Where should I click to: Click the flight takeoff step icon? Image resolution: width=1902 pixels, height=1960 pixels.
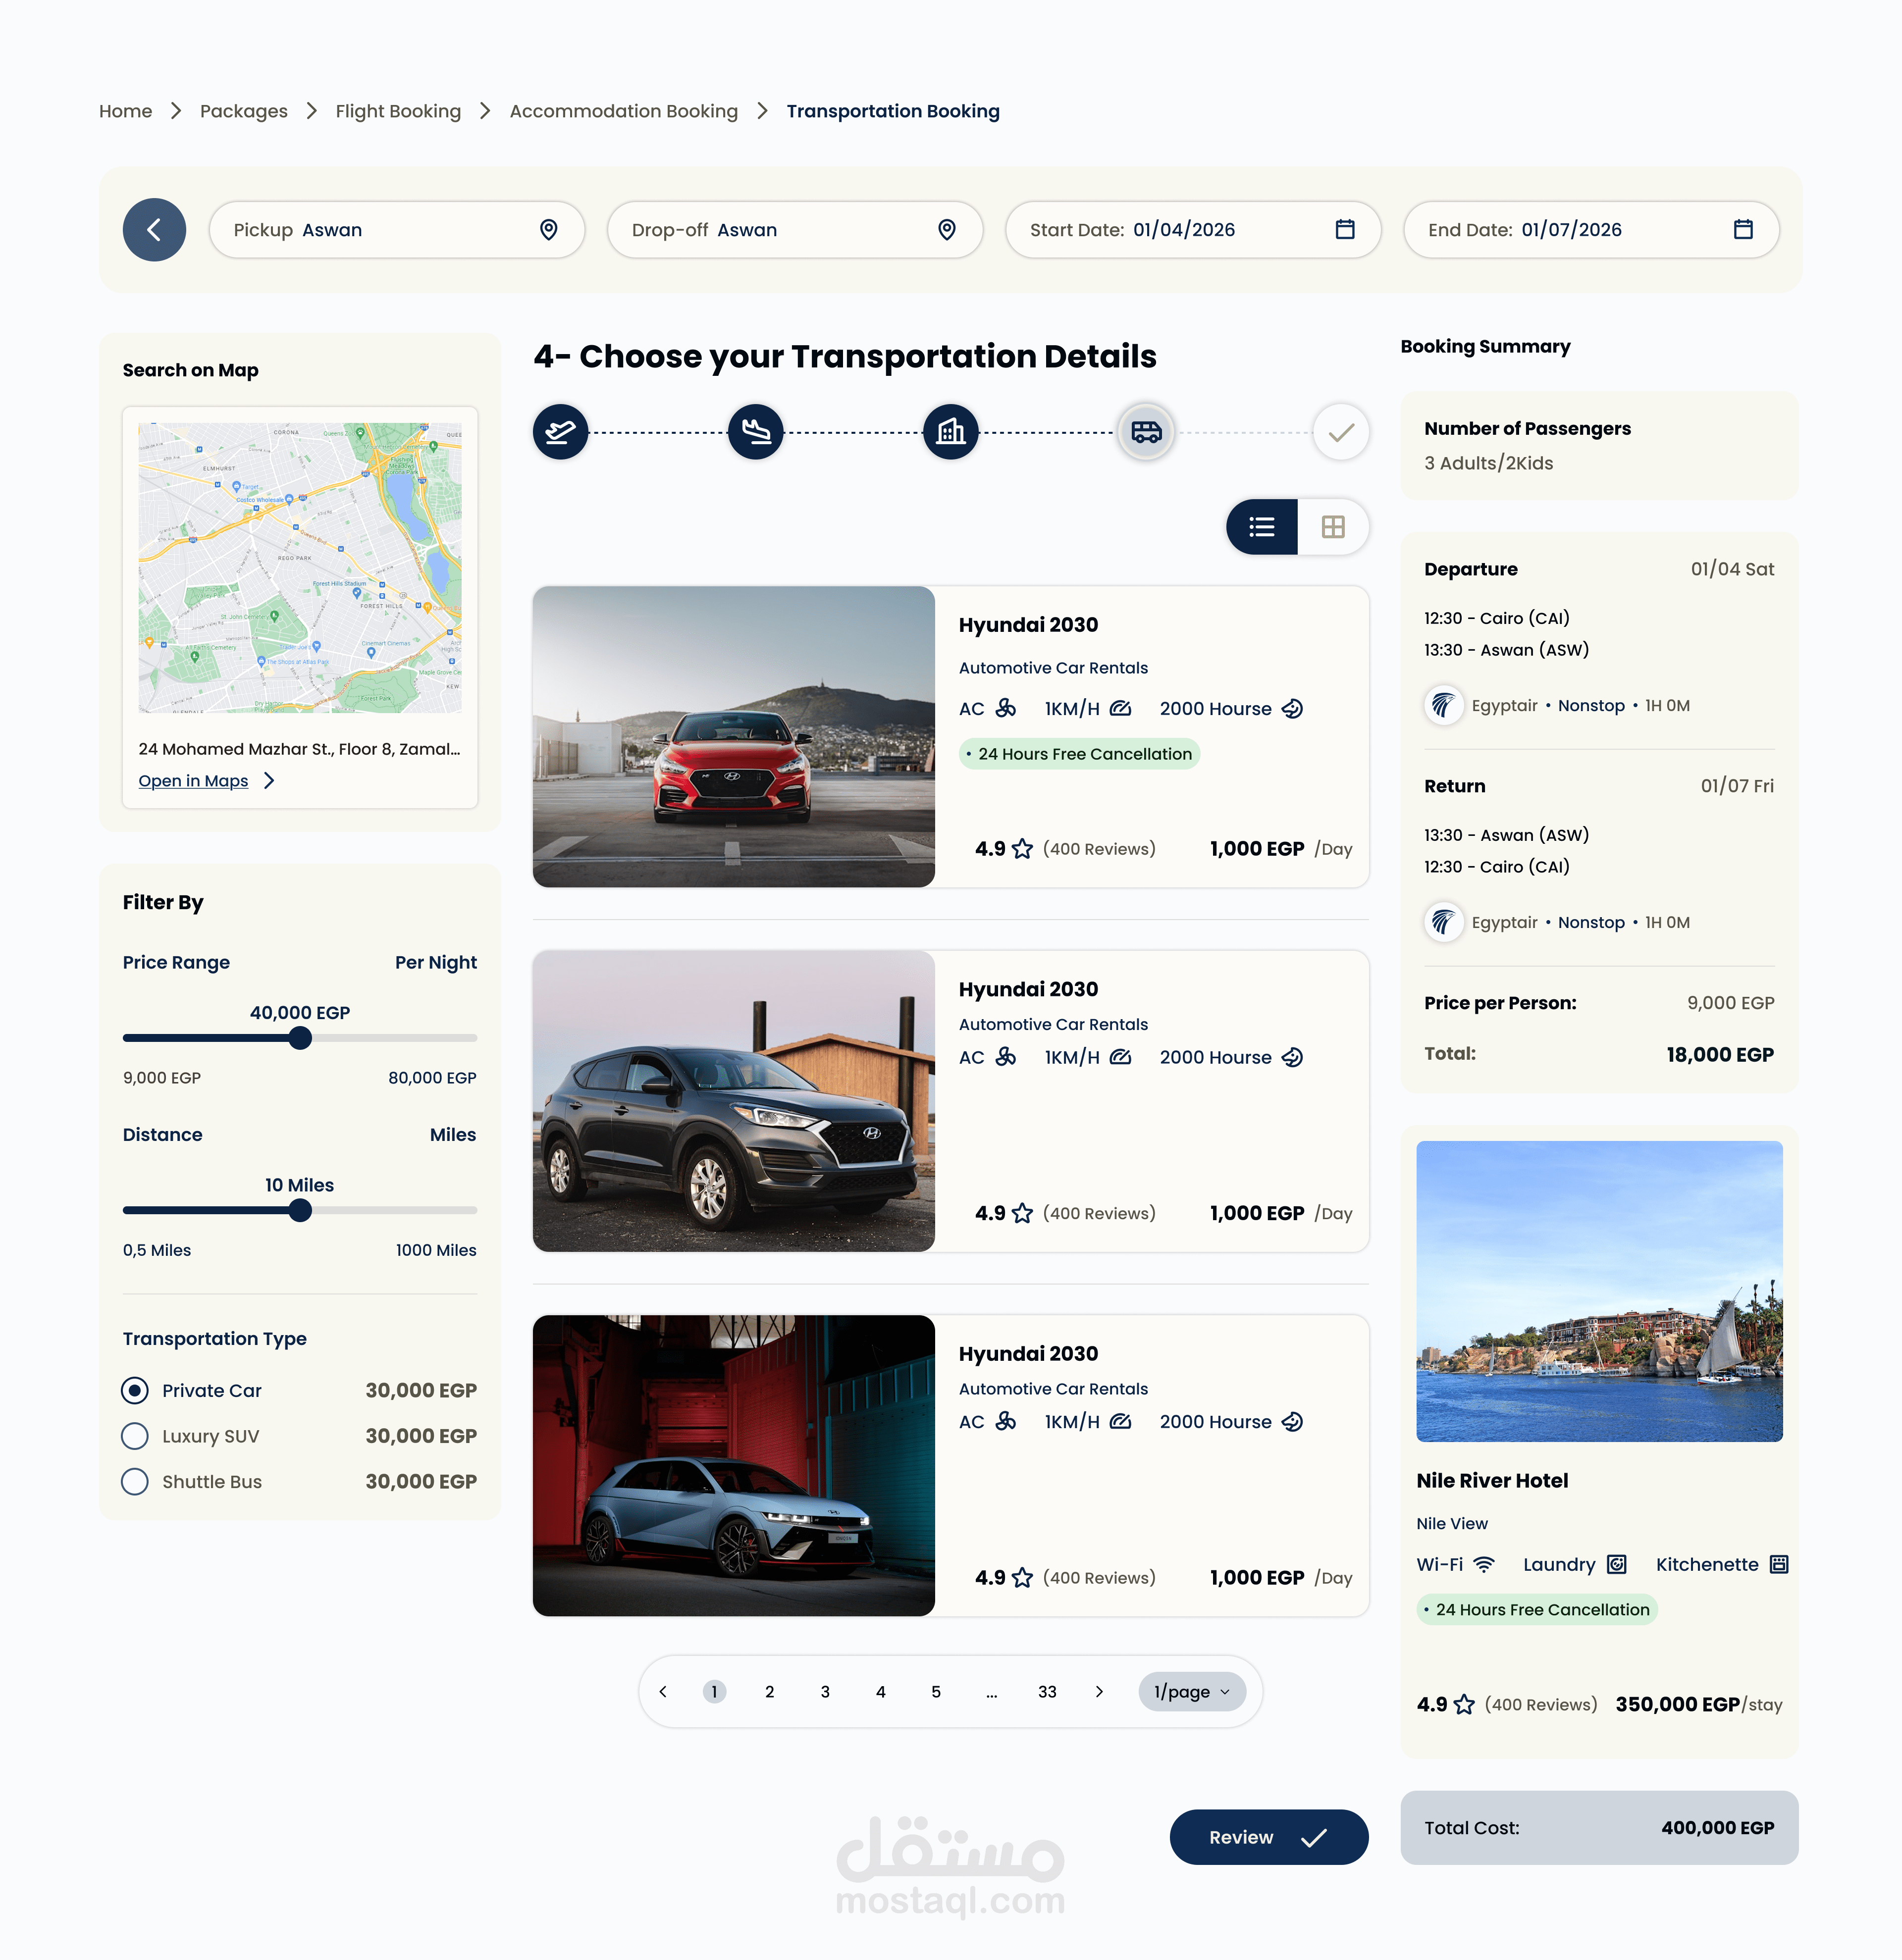click(560, 432)
